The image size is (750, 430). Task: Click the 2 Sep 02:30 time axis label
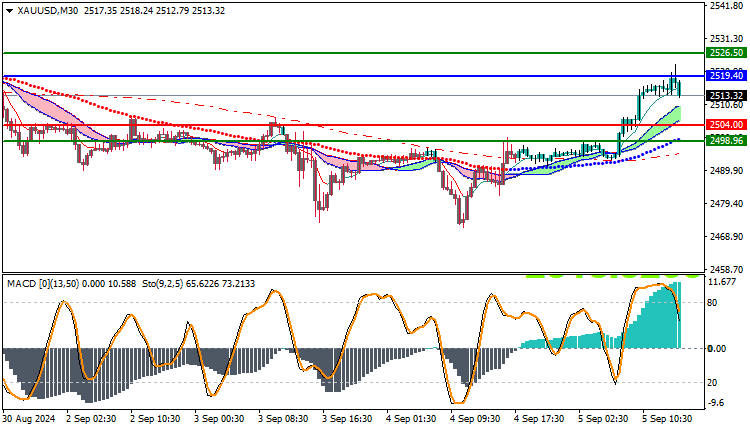click(x=91, y=419)
